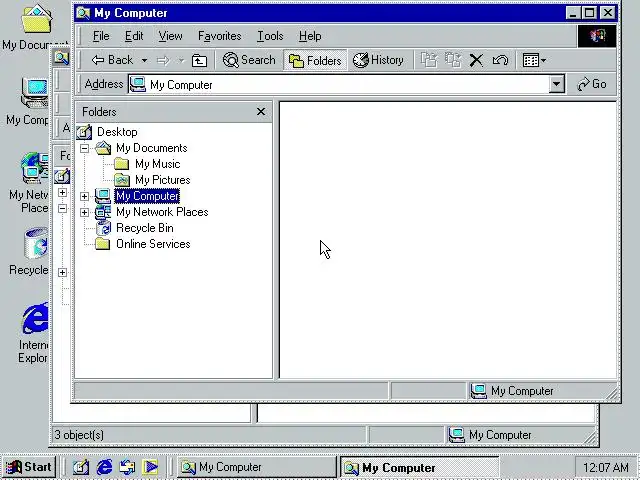This screenshot has height=480, width=640.
Task: Select Online Services folder in tree
Action: (x=153, y=244)
